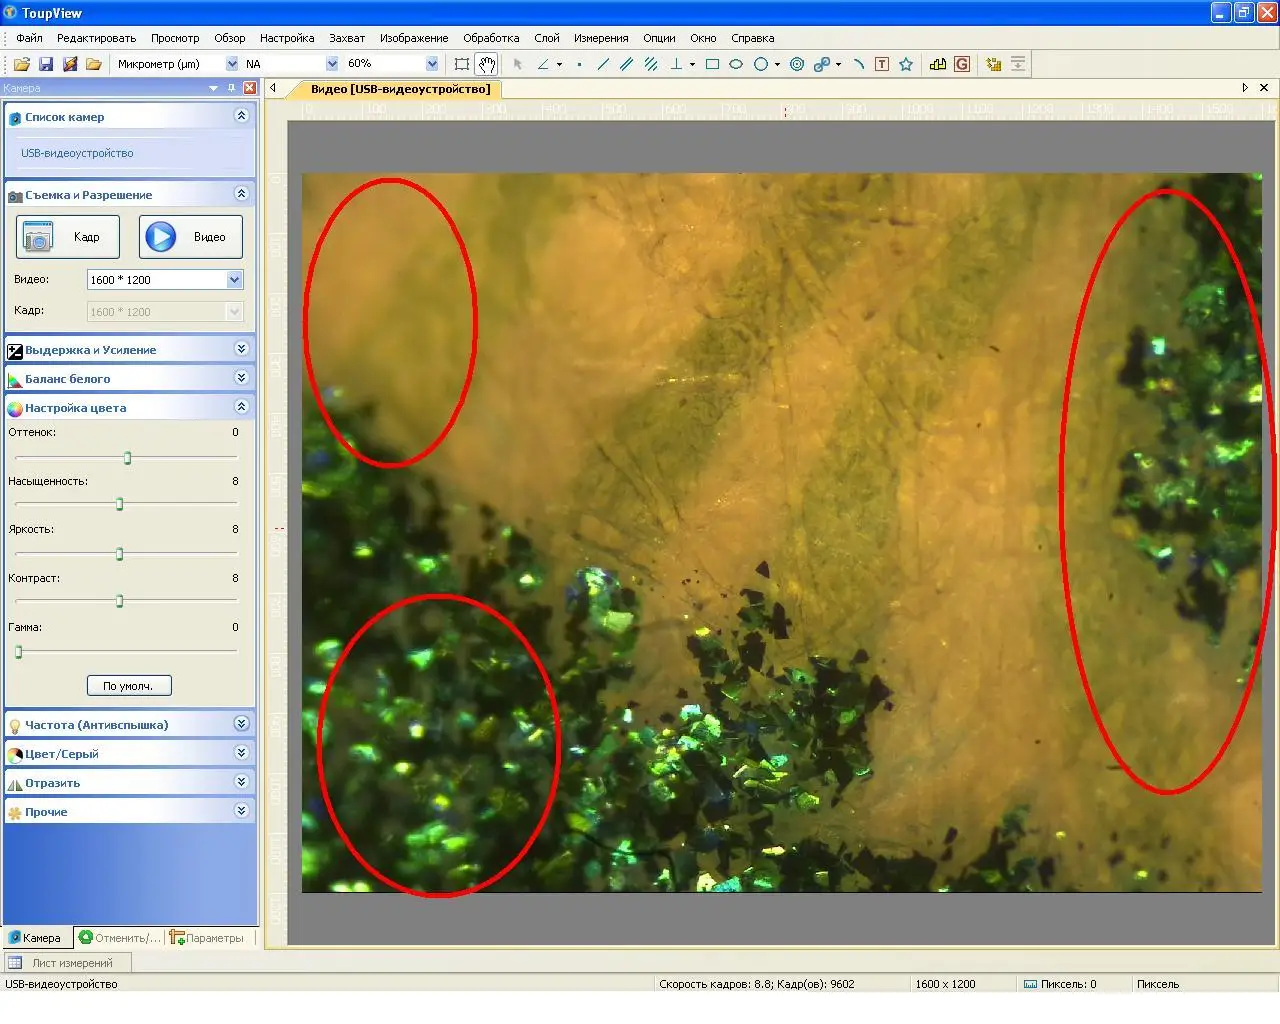Image resolution: width=1280 pixels, height=1024 pixels.
Task: Open the Обработка menu
Action: (491, 38)
